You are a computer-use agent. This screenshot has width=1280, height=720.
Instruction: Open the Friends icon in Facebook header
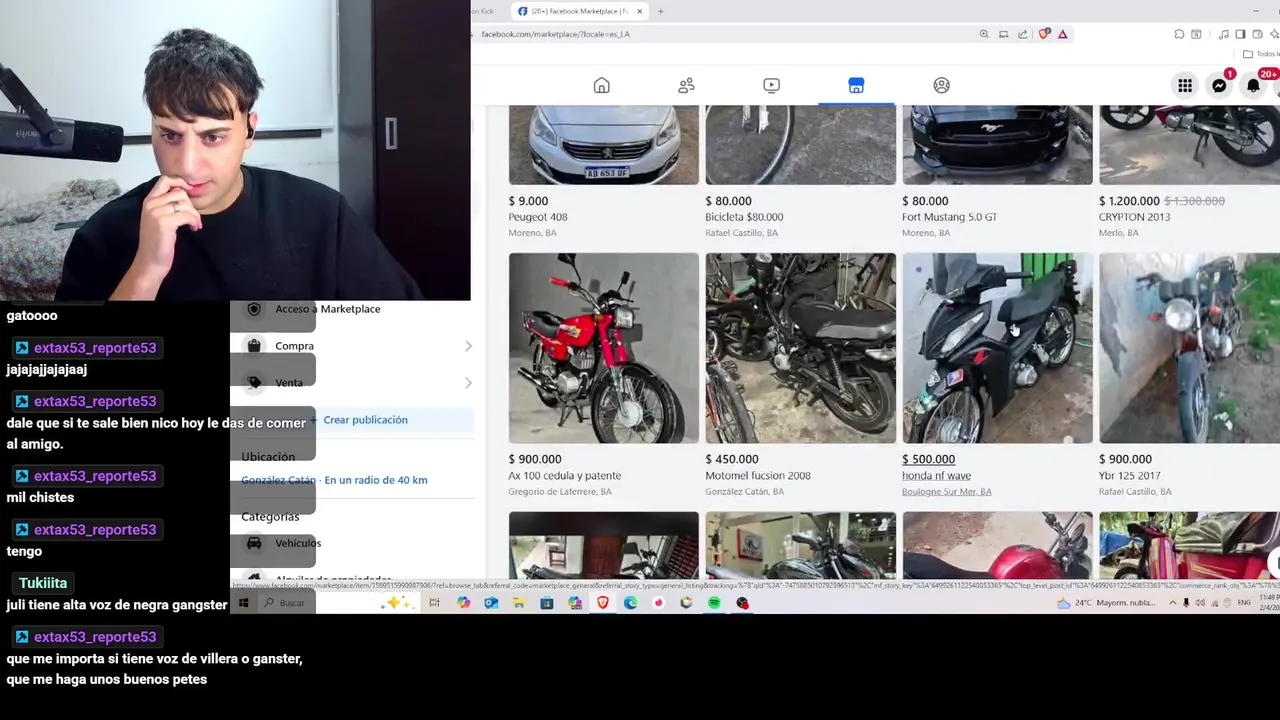click(x=686, y=86)
